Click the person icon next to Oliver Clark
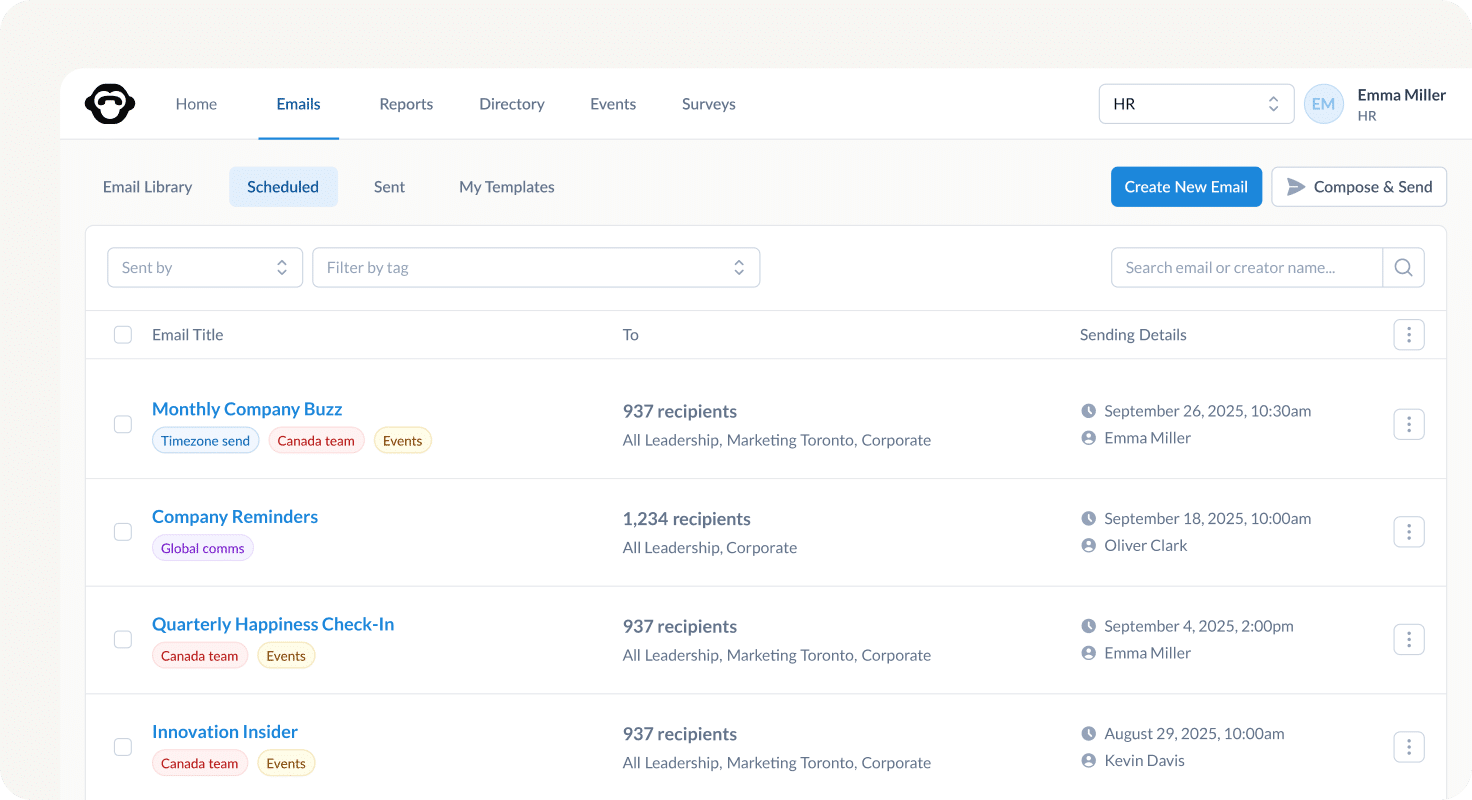The width and height of the screenshot is (1472, 800). pos(1089,545)
